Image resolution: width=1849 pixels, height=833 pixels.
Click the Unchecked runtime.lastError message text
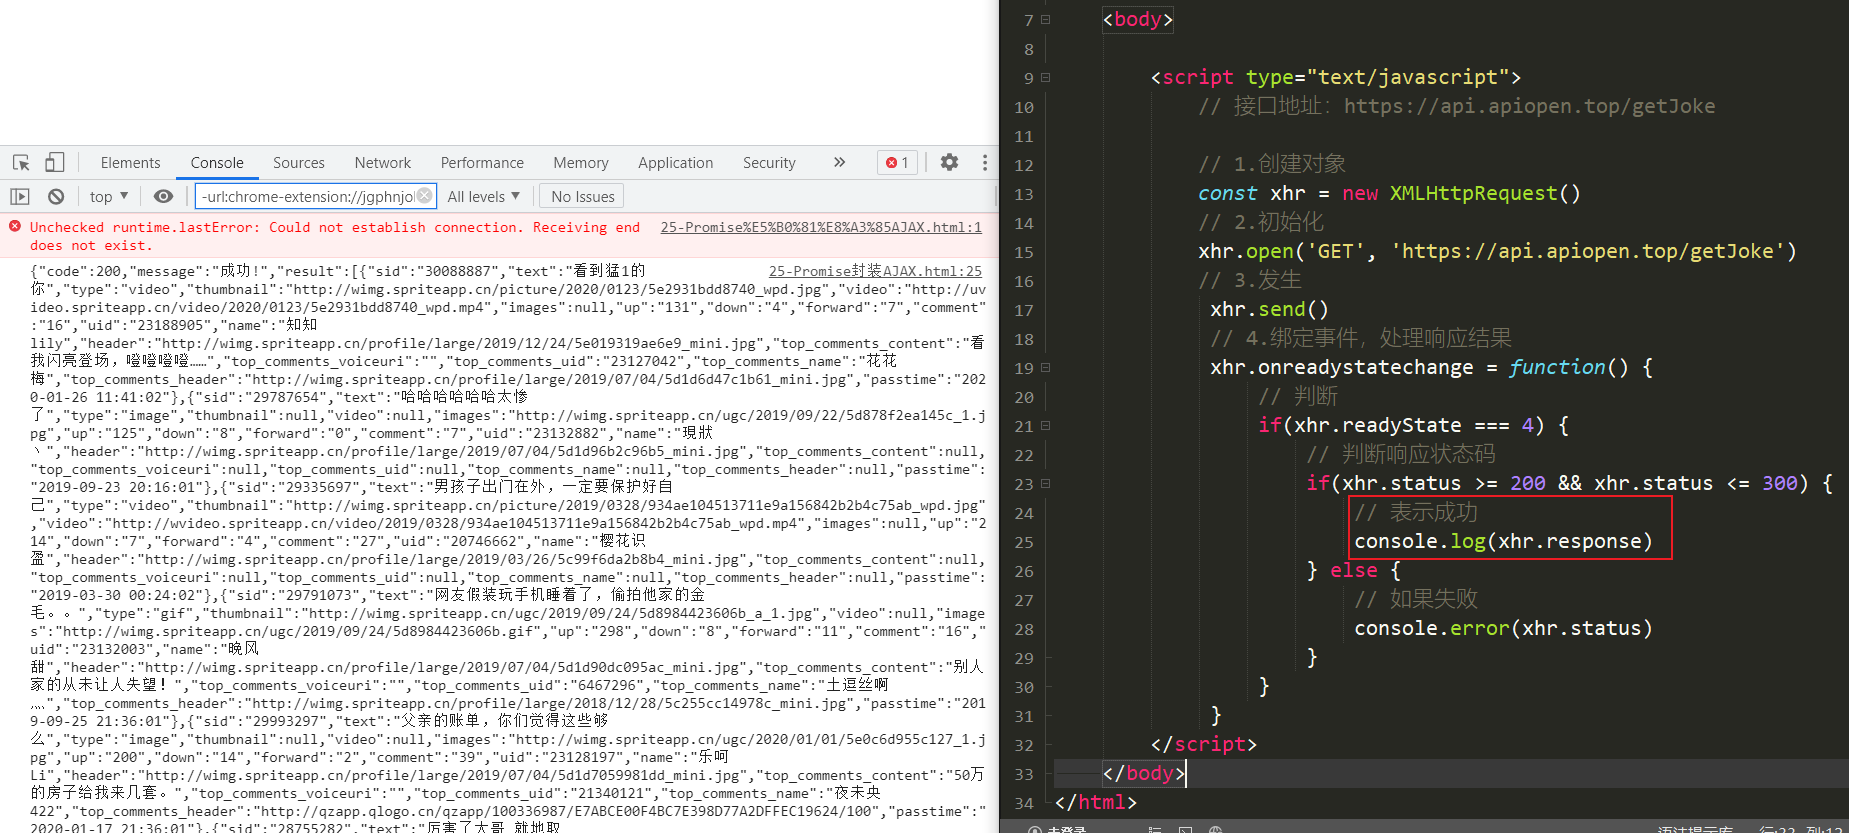click(335, 236)
